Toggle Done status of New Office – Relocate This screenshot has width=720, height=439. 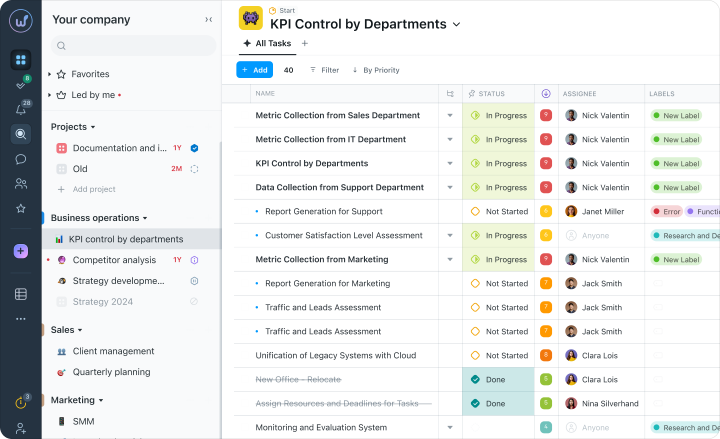(x=475, y=379)
